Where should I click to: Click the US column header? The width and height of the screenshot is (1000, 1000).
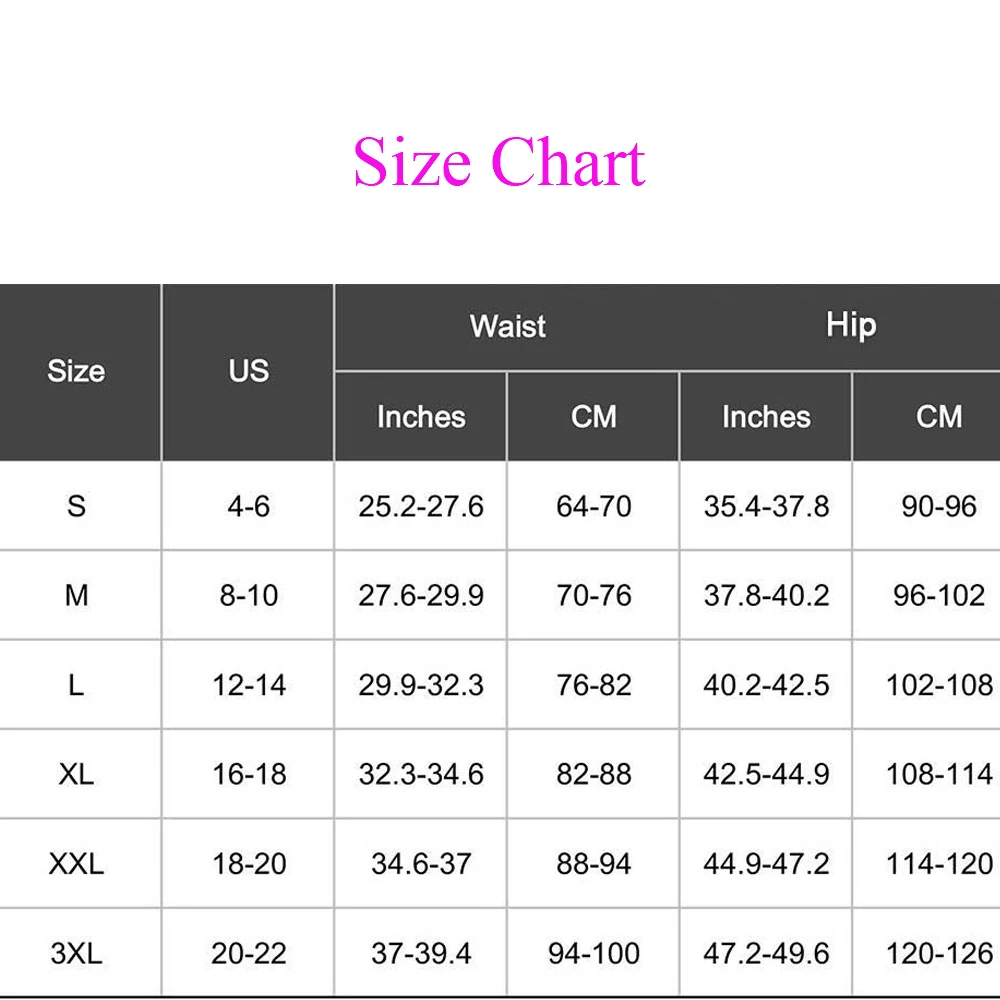click(248, 371)
